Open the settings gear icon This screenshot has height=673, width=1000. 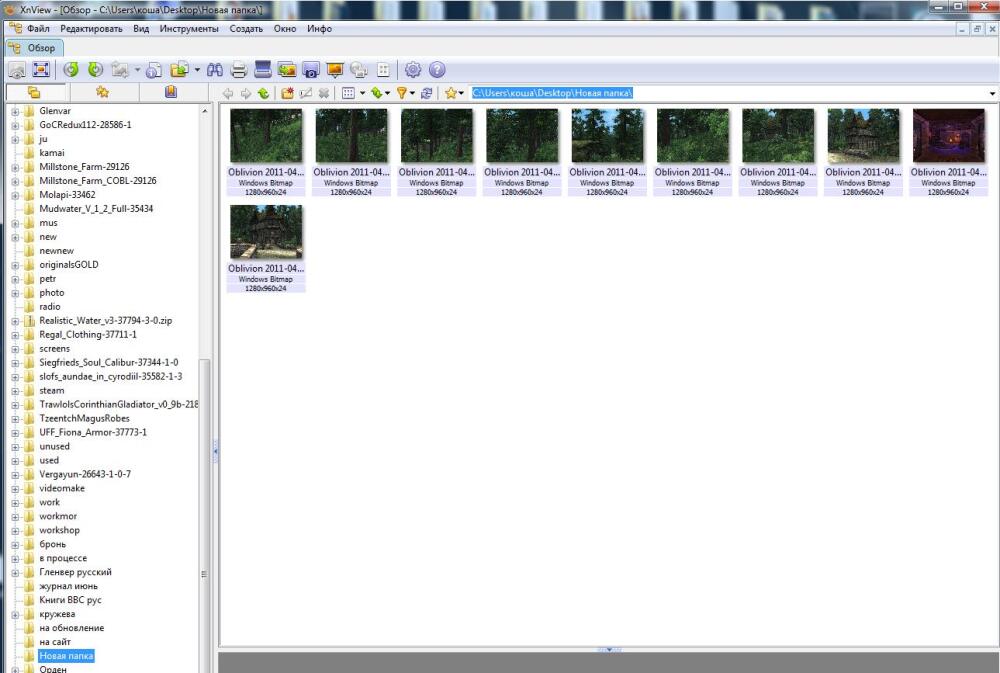(413, 70)
